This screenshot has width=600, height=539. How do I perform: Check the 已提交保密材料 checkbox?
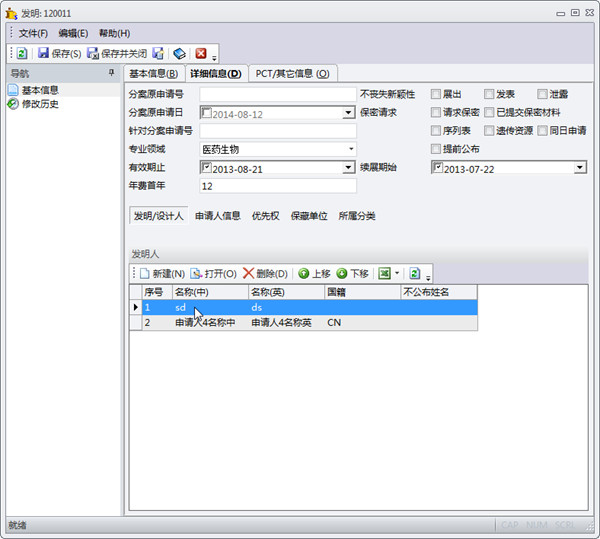[489, 112]
